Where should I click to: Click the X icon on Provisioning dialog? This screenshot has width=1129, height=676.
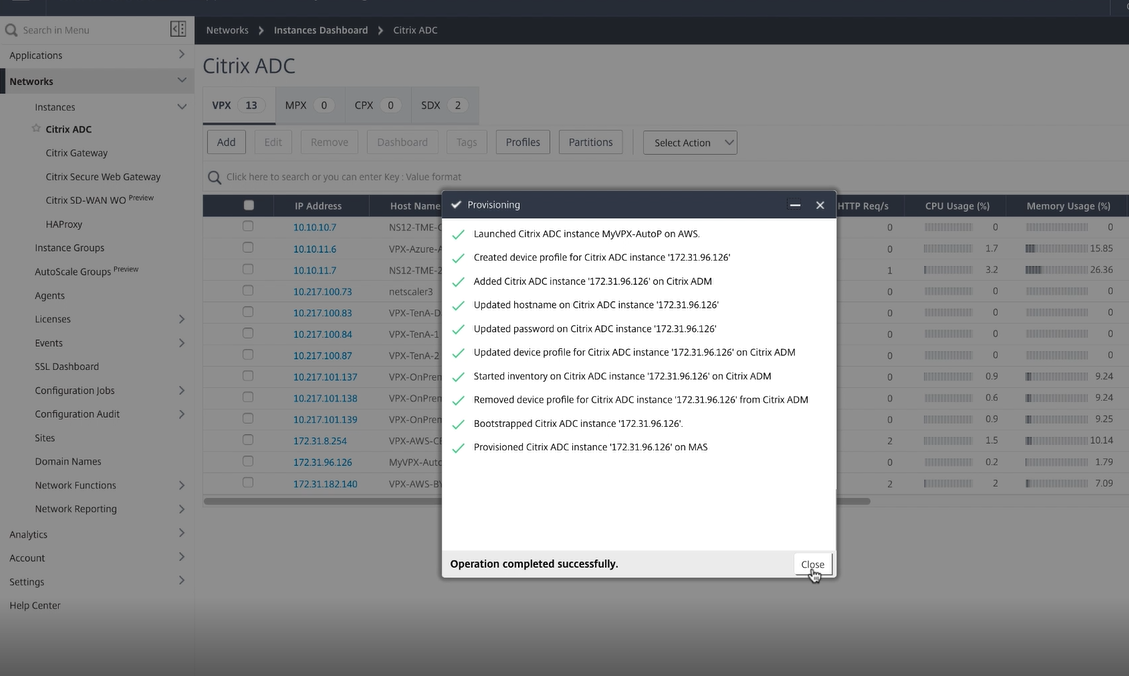pyautogui.click(x=820, y=205)
